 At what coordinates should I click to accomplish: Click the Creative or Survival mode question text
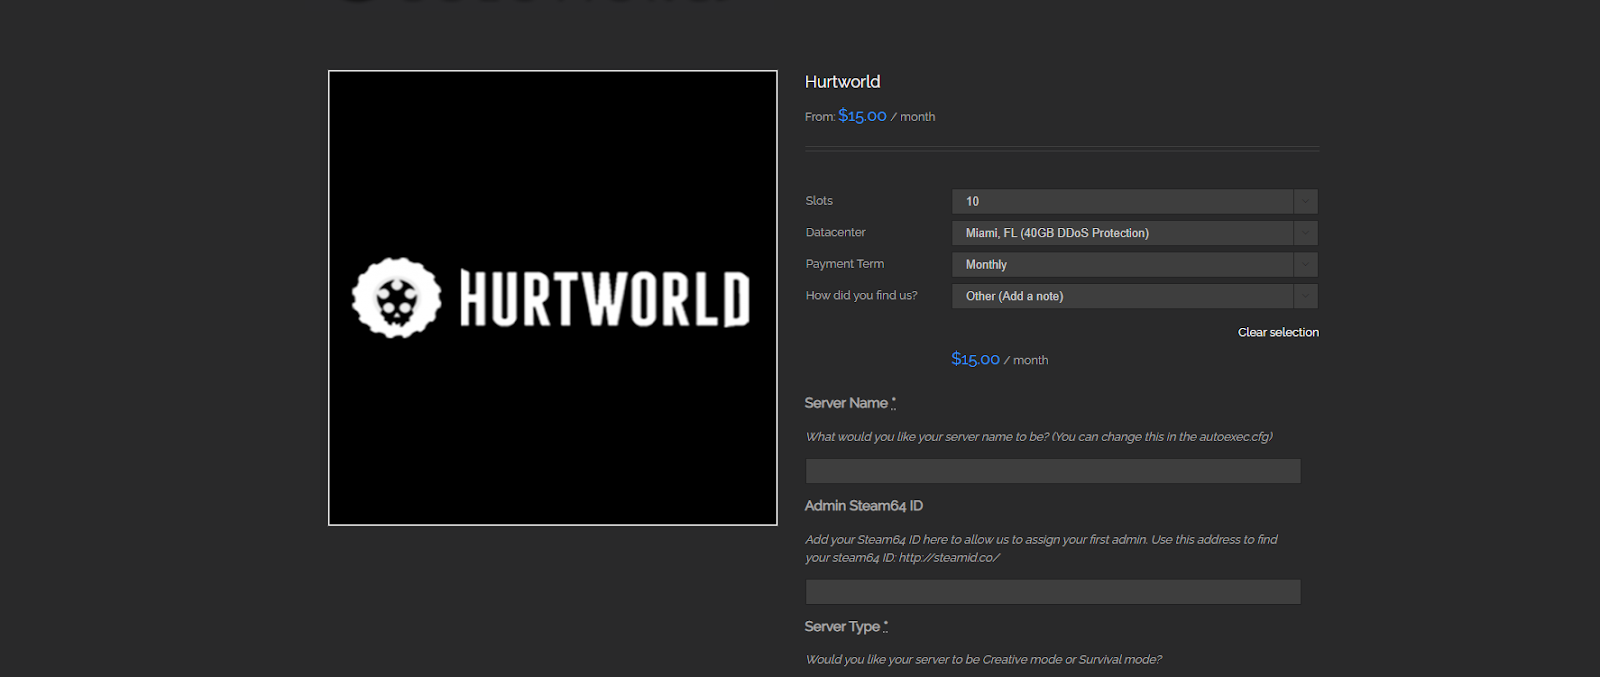click(984, 660)
